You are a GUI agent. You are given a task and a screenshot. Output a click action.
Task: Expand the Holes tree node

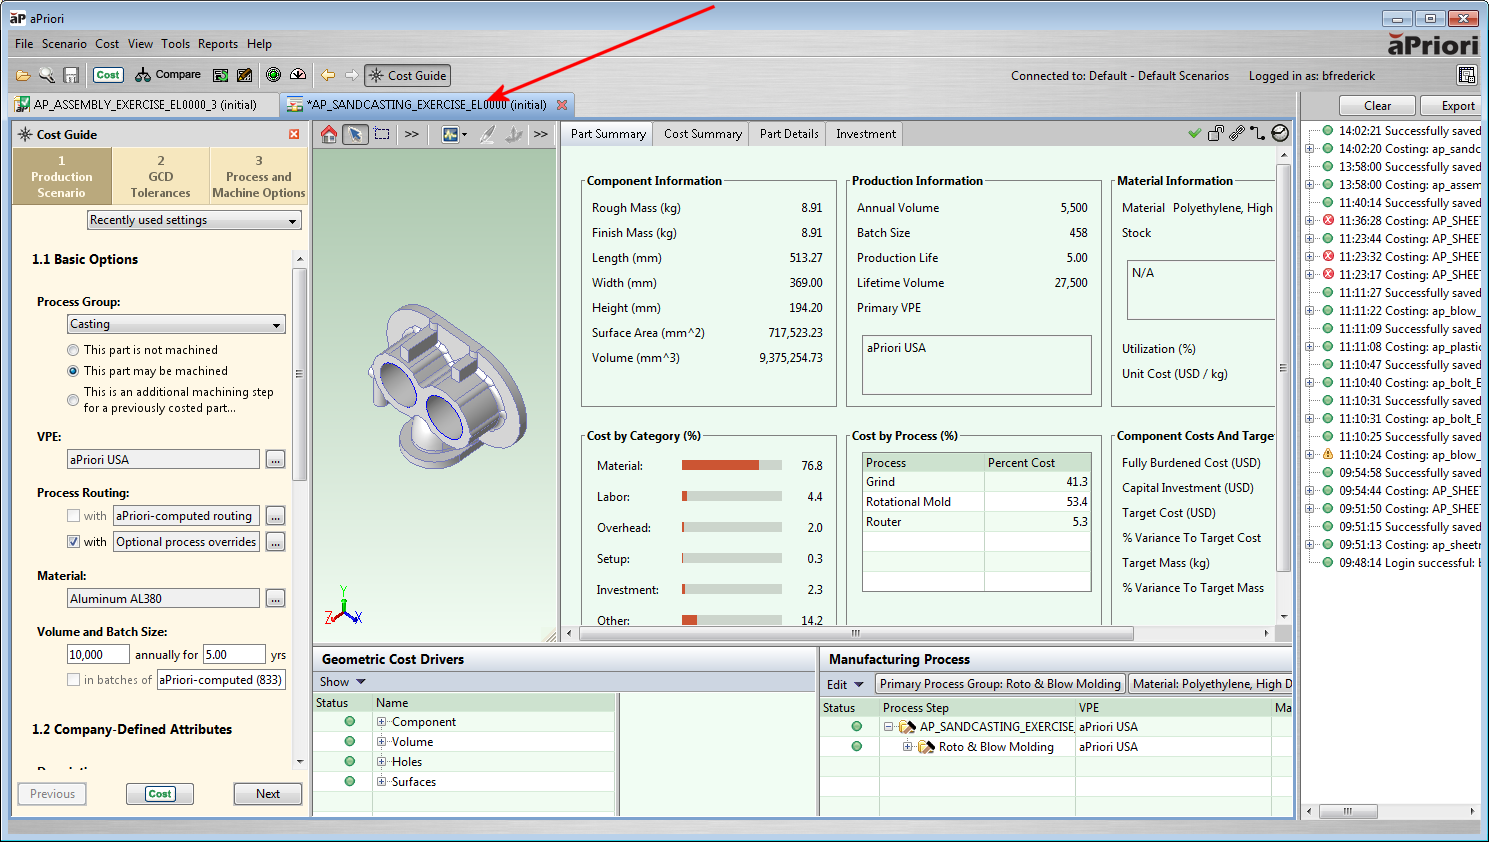(x=382, y=762)
